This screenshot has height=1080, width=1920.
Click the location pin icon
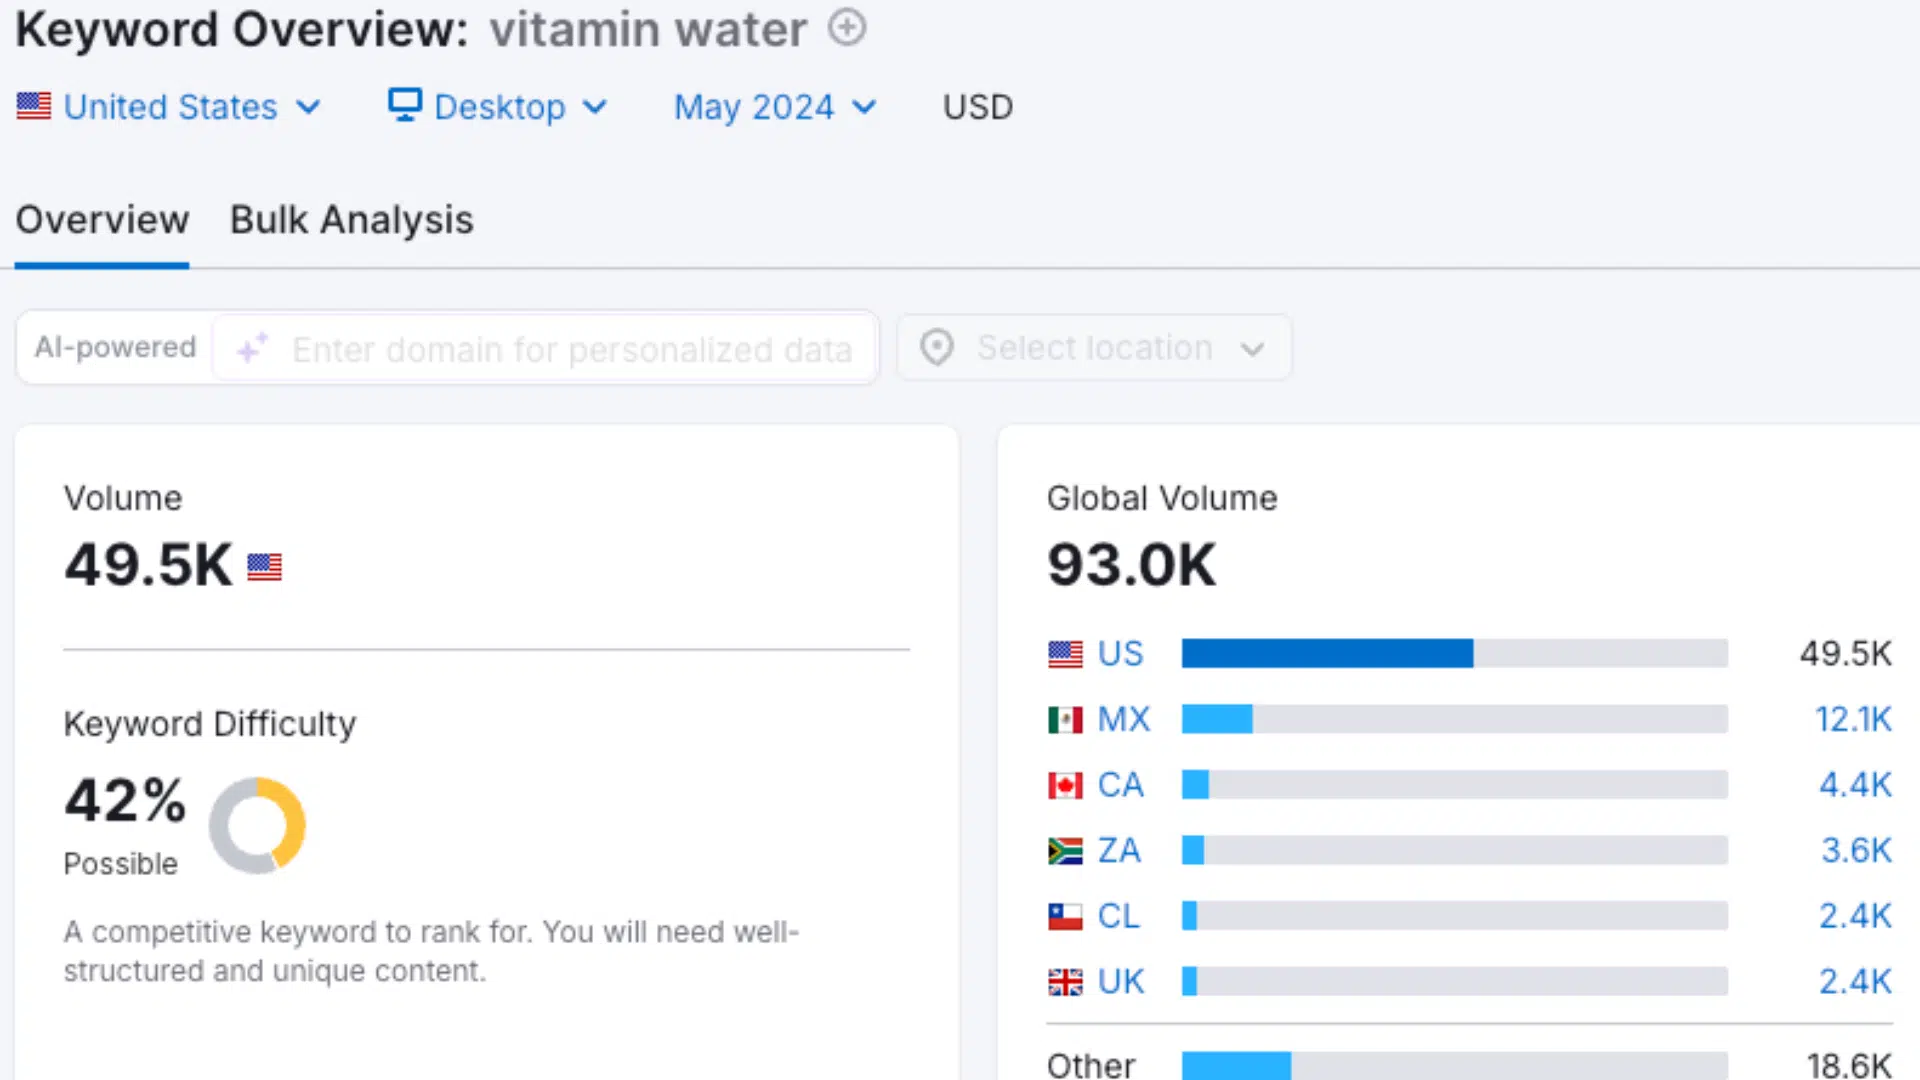coord(936,347)
